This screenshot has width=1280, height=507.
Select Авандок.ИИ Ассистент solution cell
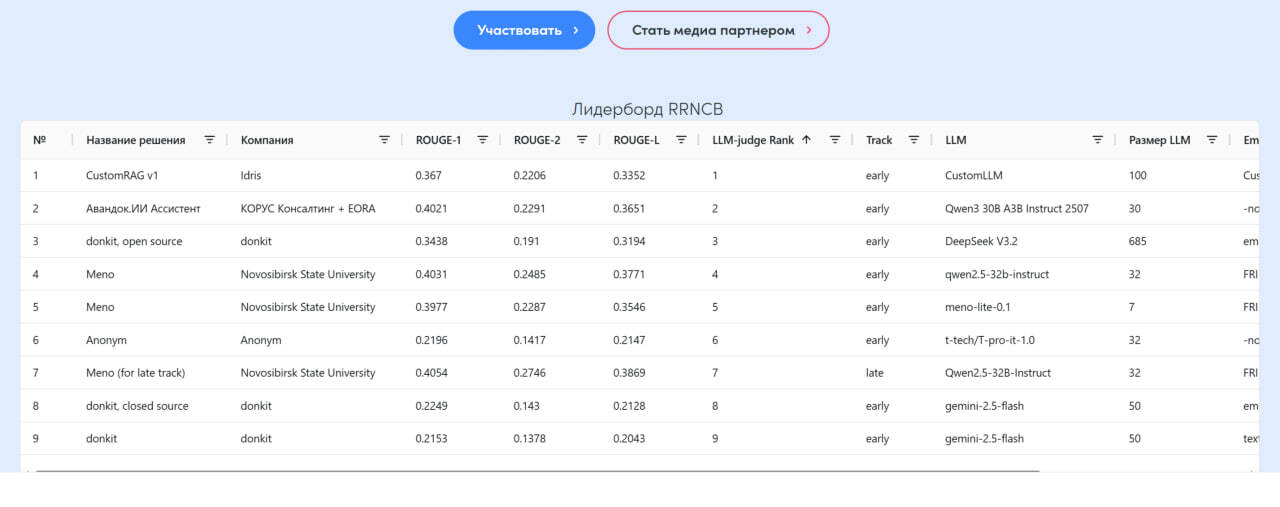click(x=143, y=209)
